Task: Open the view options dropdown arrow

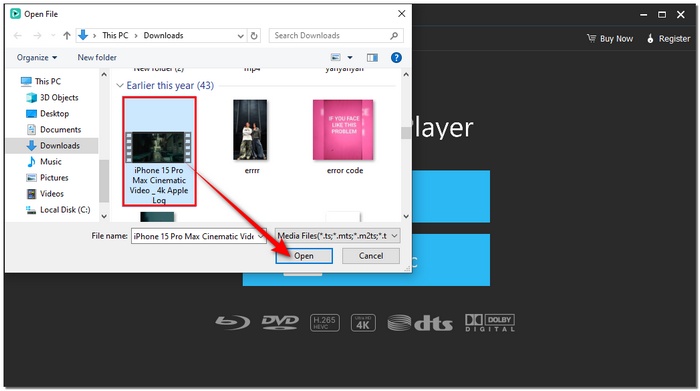Action: point(350,58)
